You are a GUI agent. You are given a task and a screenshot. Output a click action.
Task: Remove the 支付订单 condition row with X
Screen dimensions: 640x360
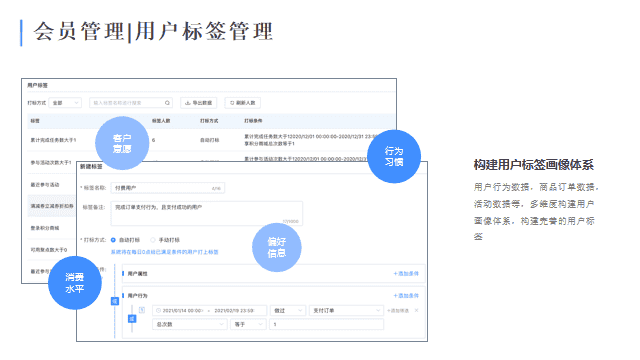(416, 311)
